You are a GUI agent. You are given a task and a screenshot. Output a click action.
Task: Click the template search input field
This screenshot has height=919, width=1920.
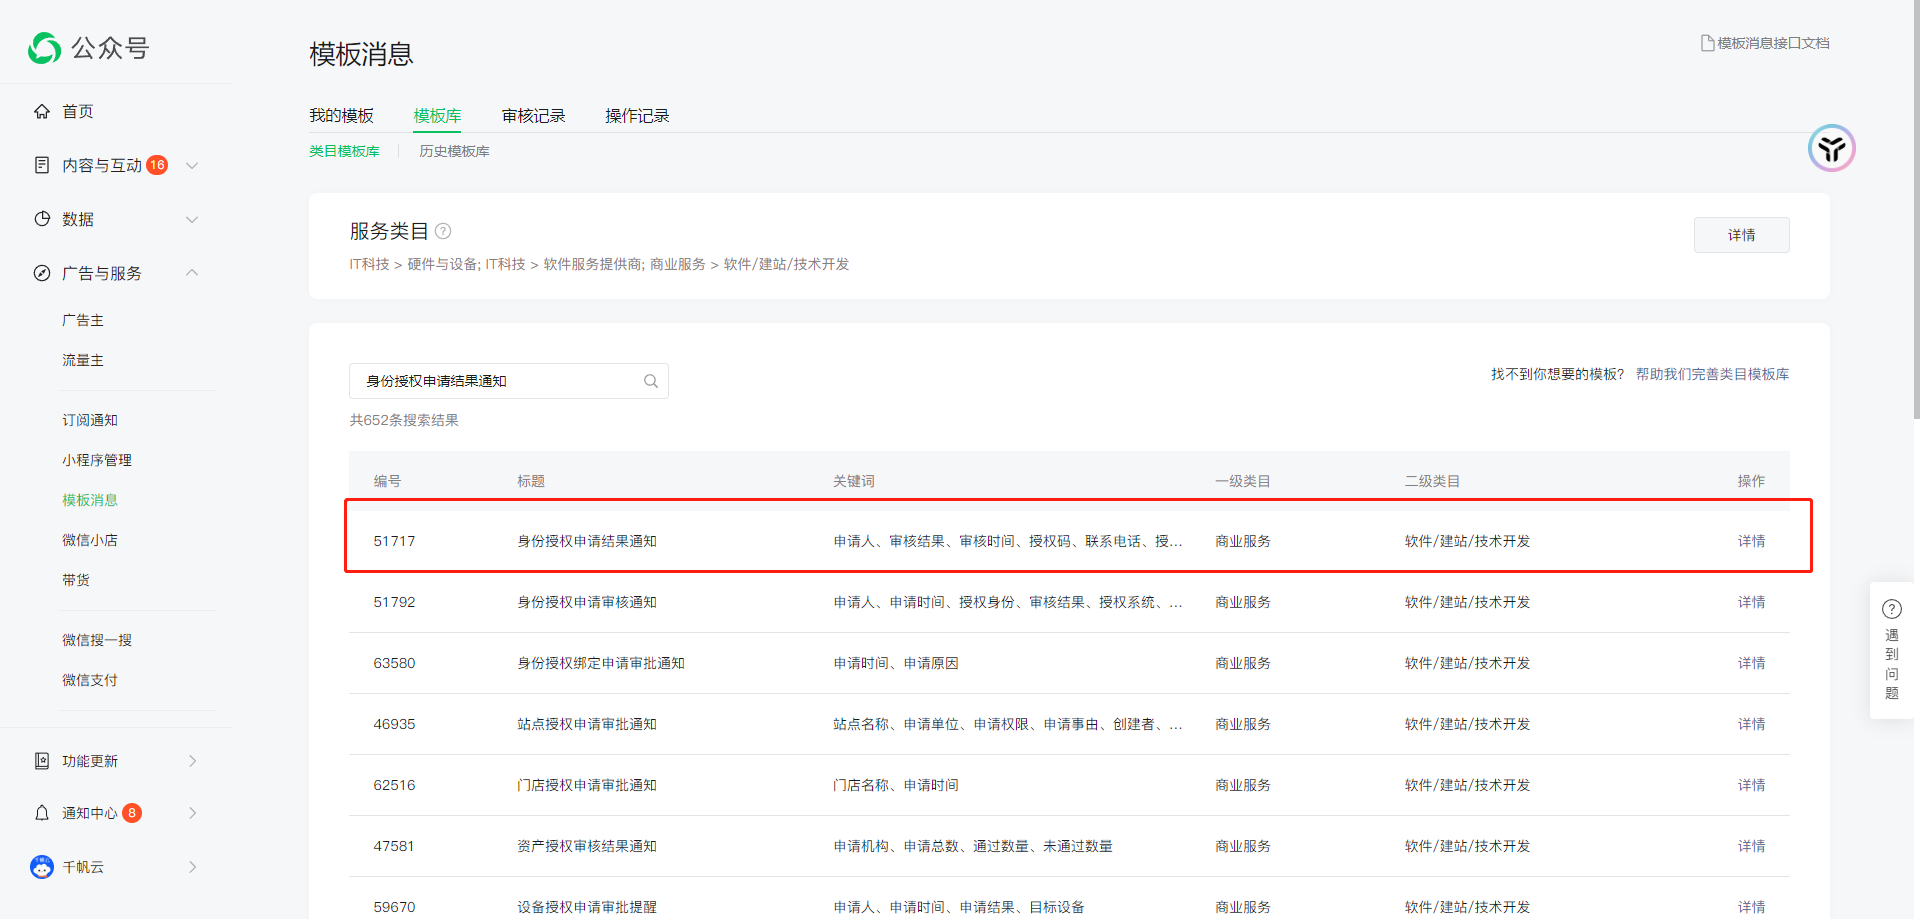point(508,381)
